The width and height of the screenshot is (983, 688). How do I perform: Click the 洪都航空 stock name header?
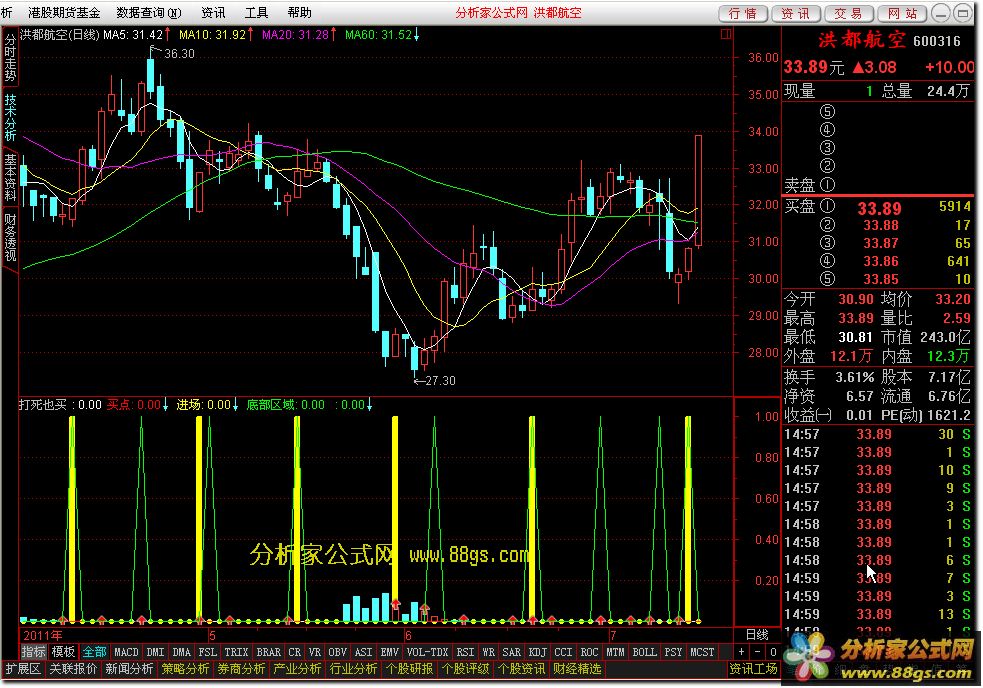coord(862,40)
